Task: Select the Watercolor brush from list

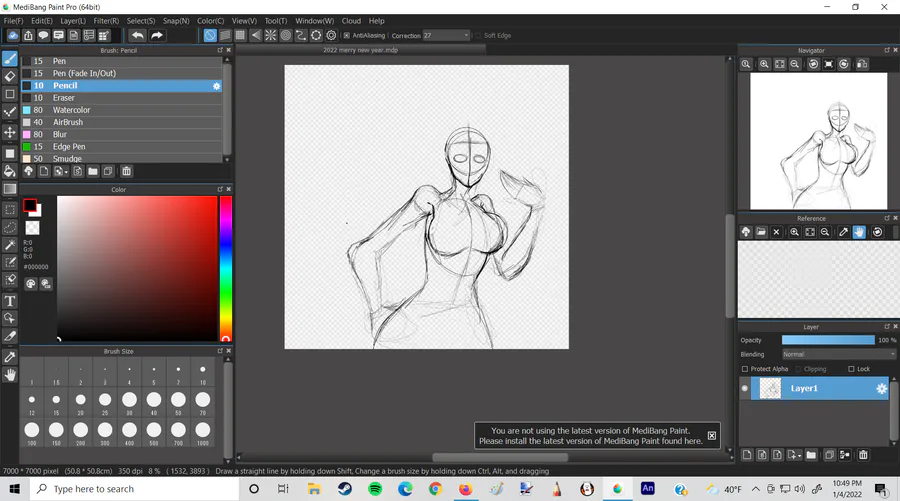Action: (x=71, y=110)
